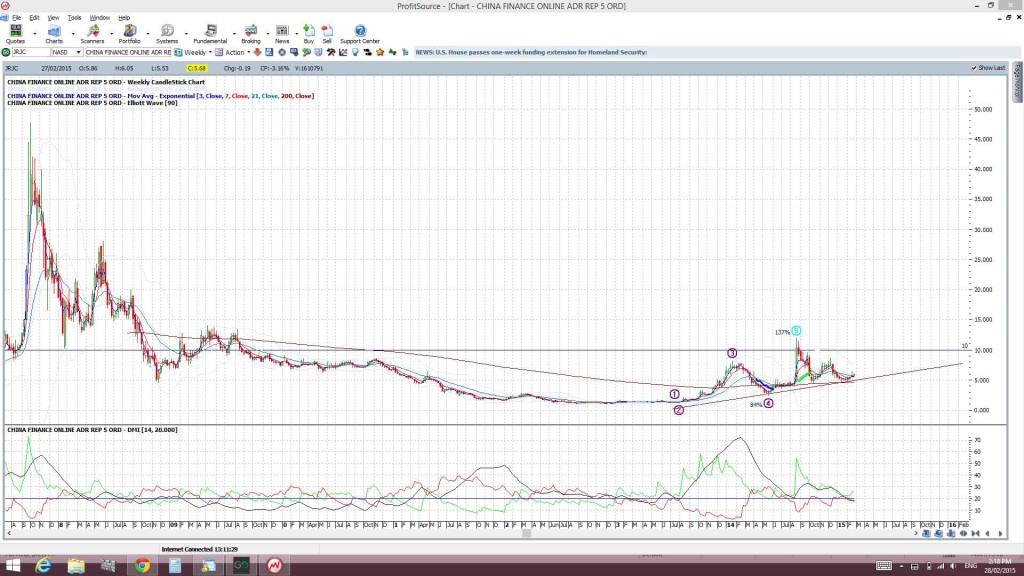
Task: Click the green circle icon beside symbol field
Action: pyautogui.click(x=6, y=52)
